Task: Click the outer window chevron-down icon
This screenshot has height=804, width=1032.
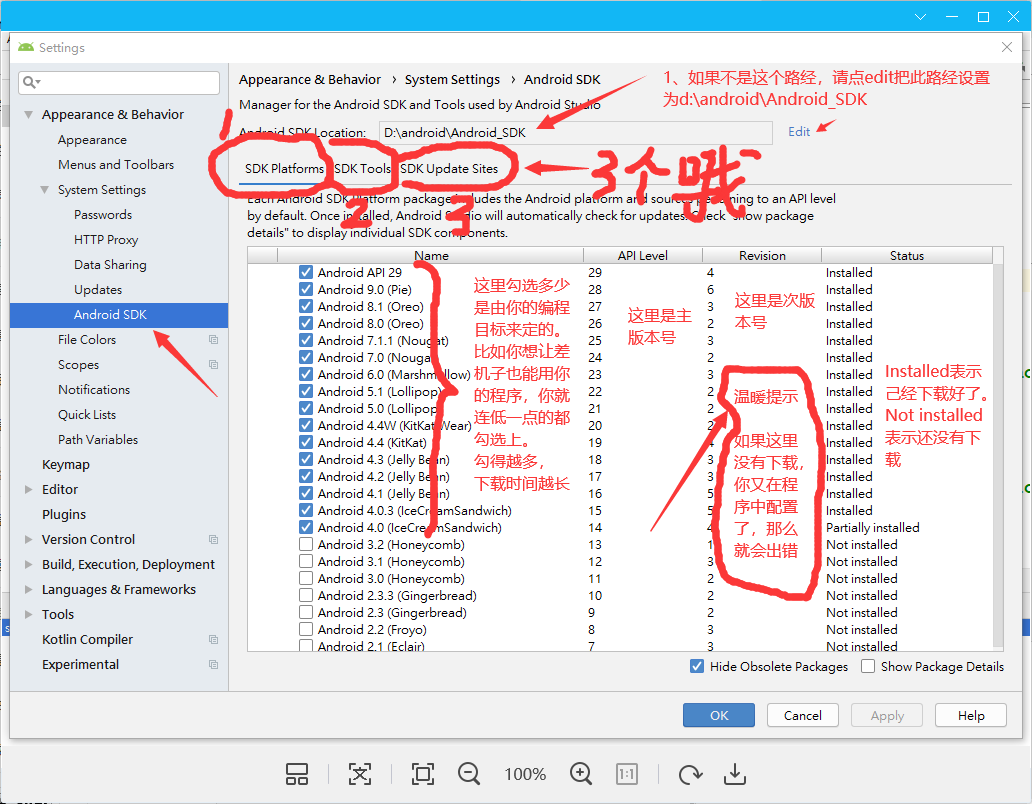Action: pyautogui.click(x=920, y=17)
